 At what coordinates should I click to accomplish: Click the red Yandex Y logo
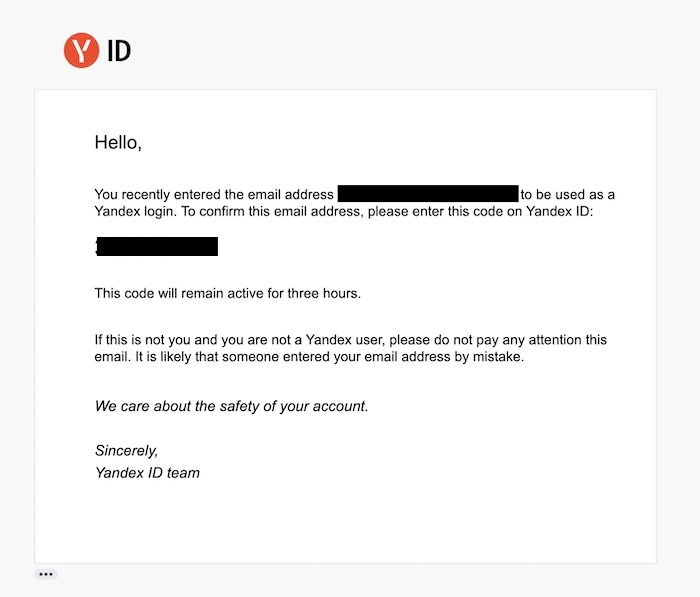tap(81, 50)
